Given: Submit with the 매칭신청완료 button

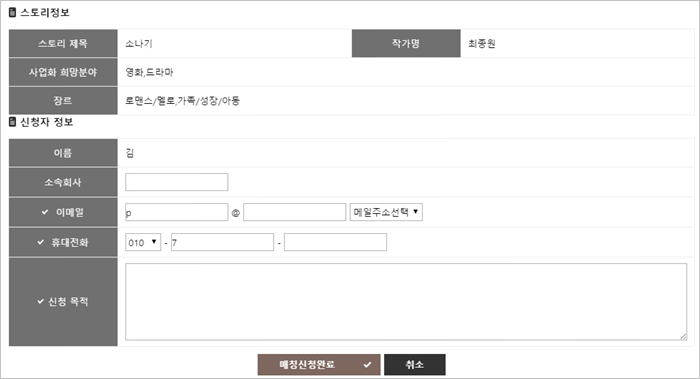Looking at the screenshot, I should point(319,365).
